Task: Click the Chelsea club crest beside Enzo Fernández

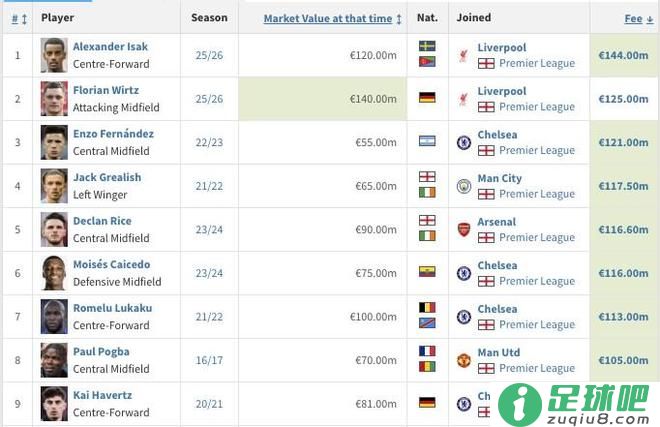Action: (x=463, y=142)
